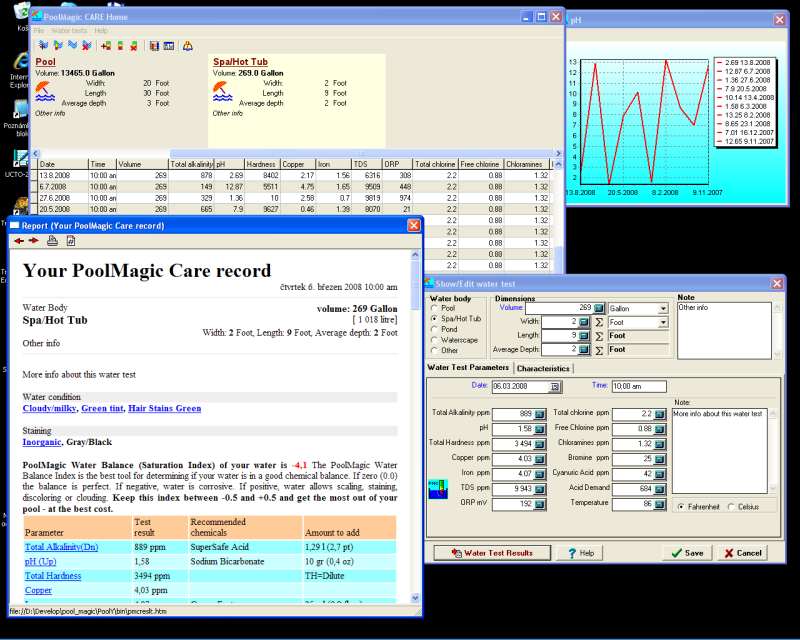Click the blue water balance image in the water test dialog
The width and height of the screenshot is (800, 640).
(x=438, y=489)
